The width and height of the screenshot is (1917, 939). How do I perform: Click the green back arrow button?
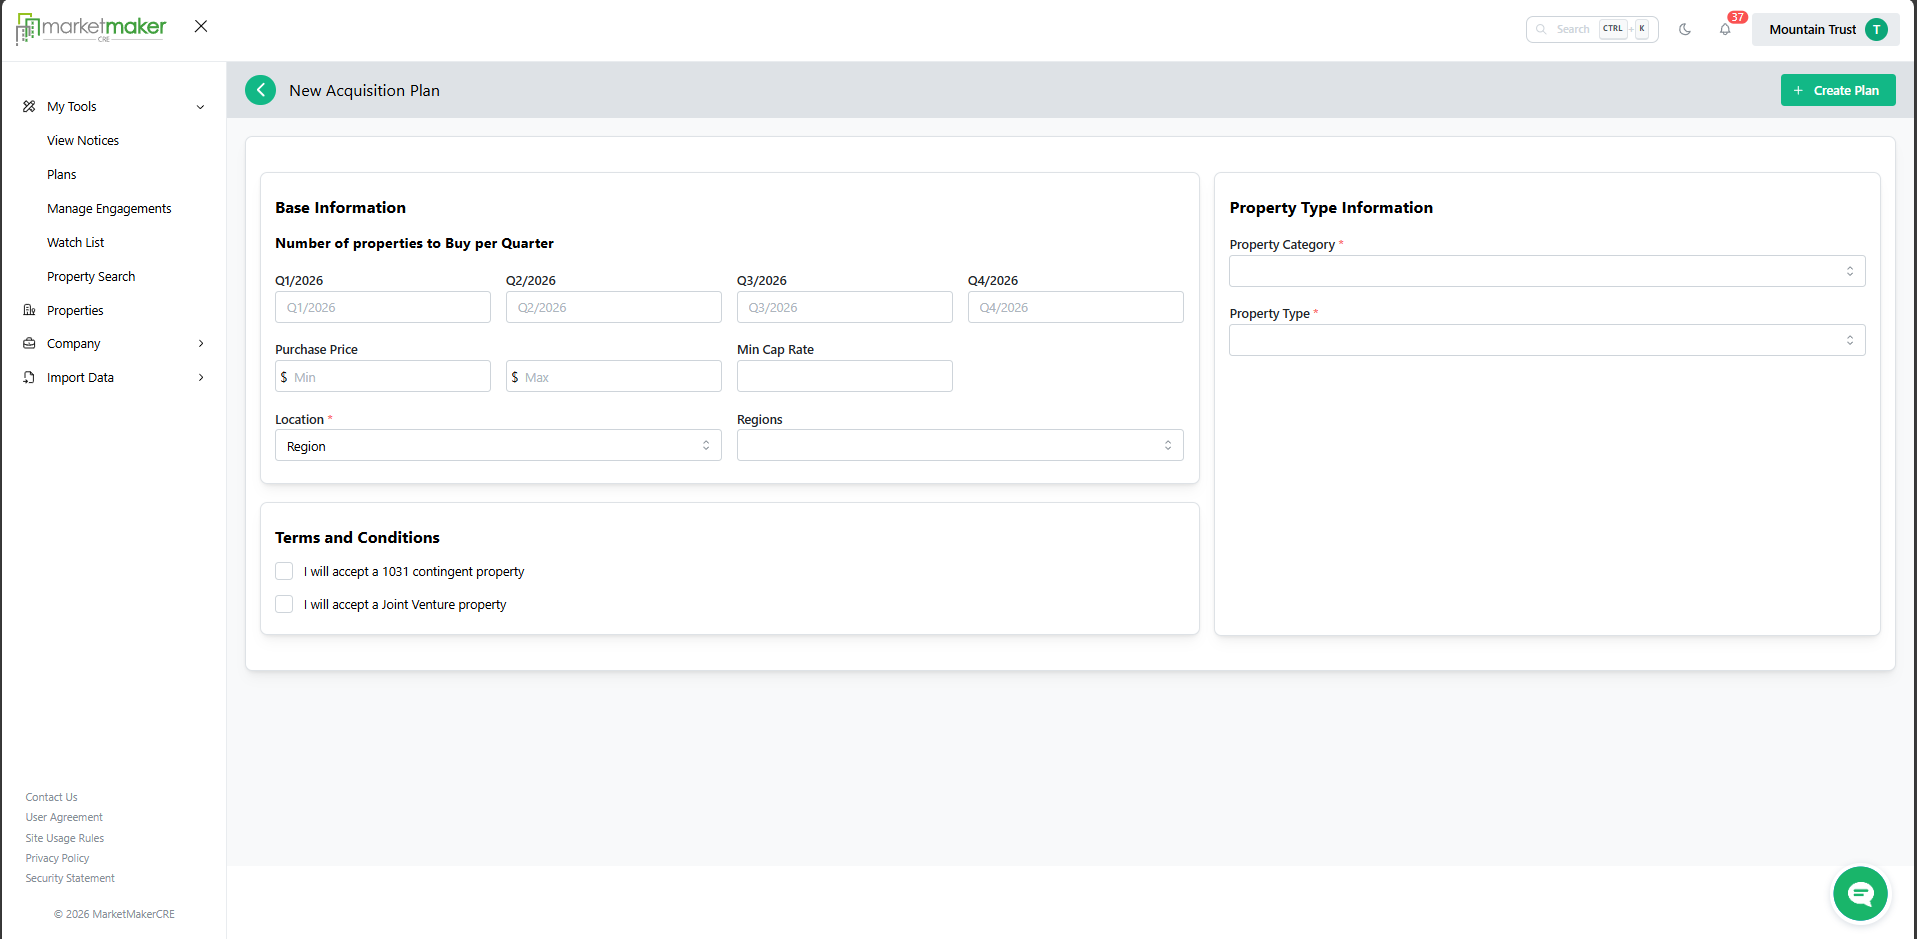click(260, 90)
